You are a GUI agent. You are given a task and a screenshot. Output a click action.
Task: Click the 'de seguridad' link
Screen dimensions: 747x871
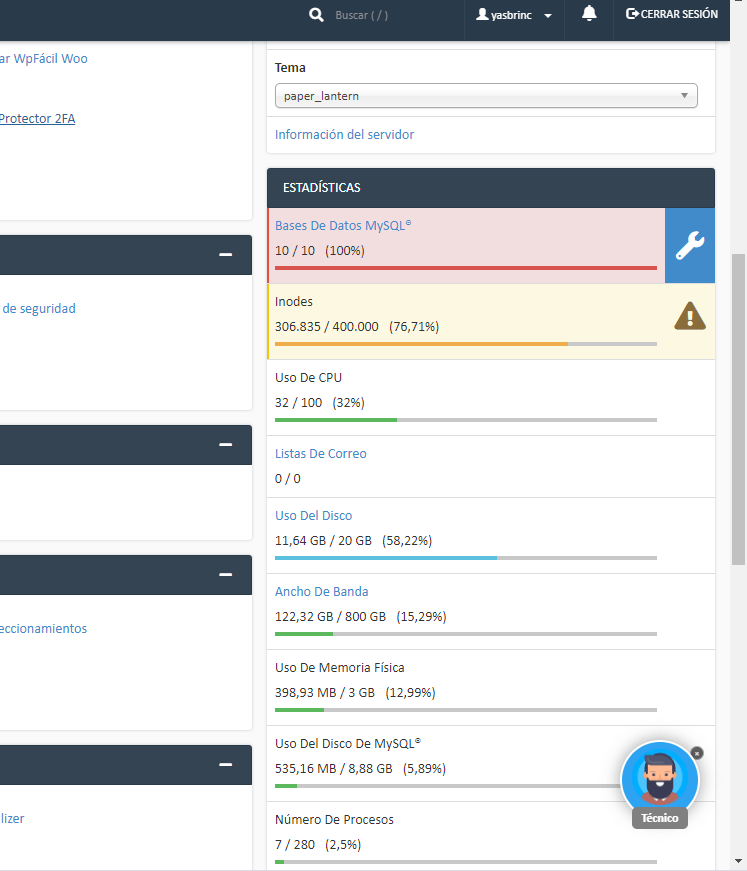[39, 308]
